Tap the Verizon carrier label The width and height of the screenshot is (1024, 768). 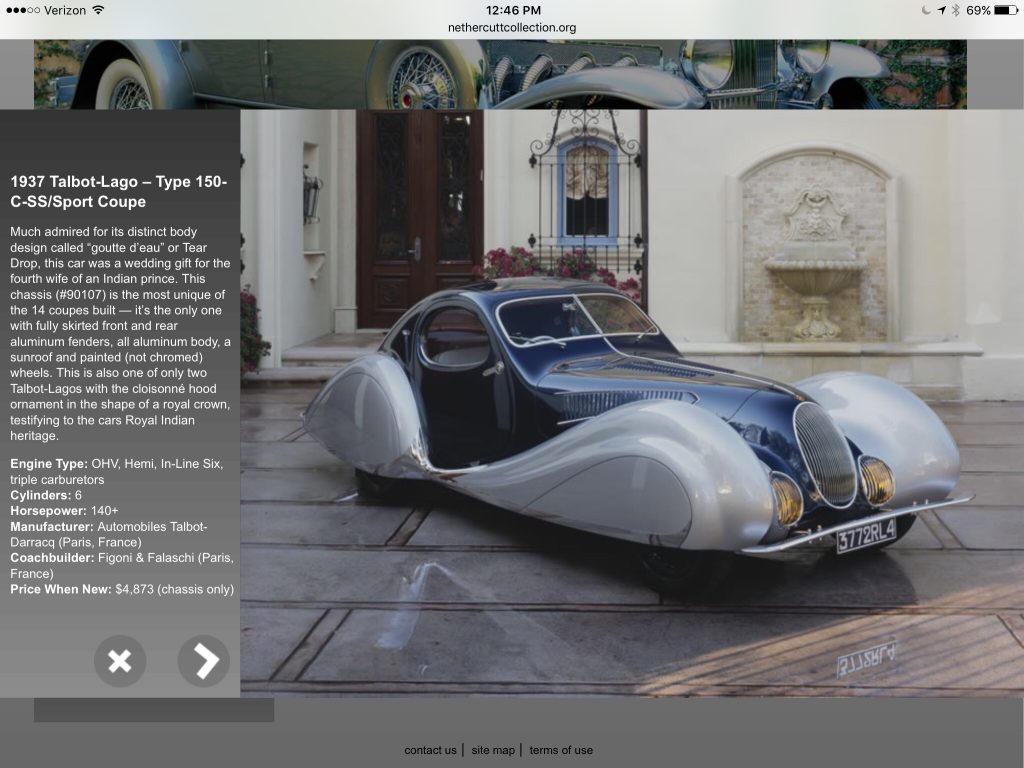(x=65, y=10)
